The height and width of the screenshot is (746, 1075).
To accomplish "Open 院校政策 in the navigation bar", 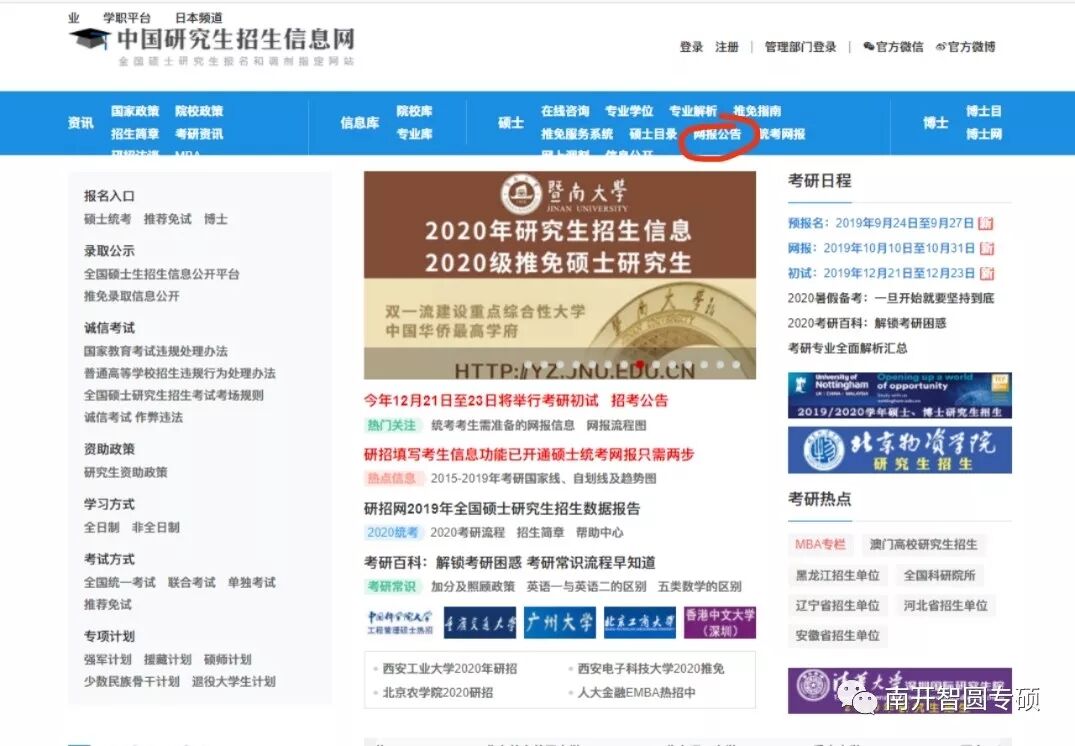I will pyautogui.click(x=199, y=111).
